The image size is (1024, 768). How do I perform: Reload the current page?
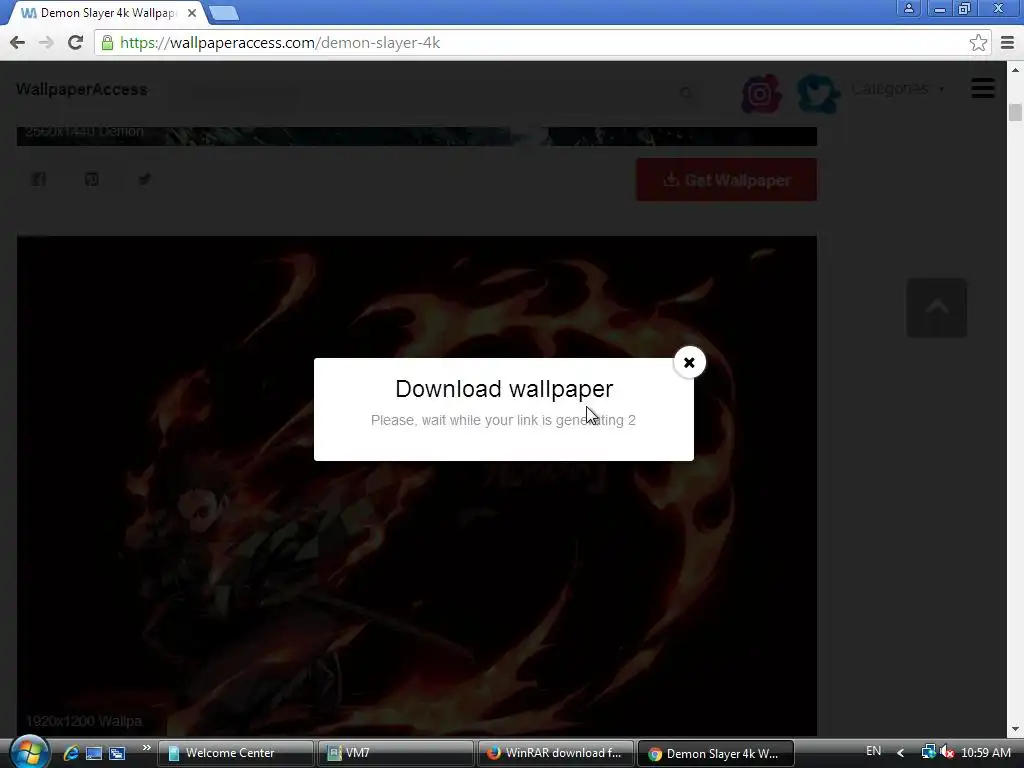point(75,42)
